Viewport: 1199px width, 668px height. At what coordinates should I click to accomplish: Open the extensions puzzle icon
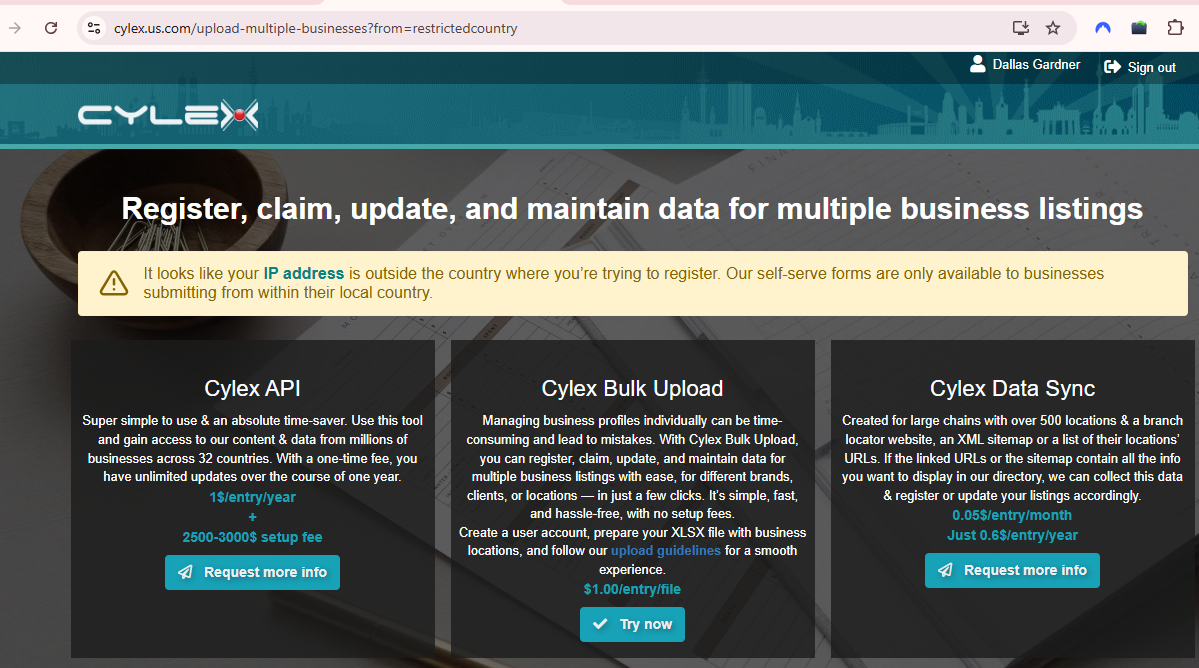(x=1175, y=28)
